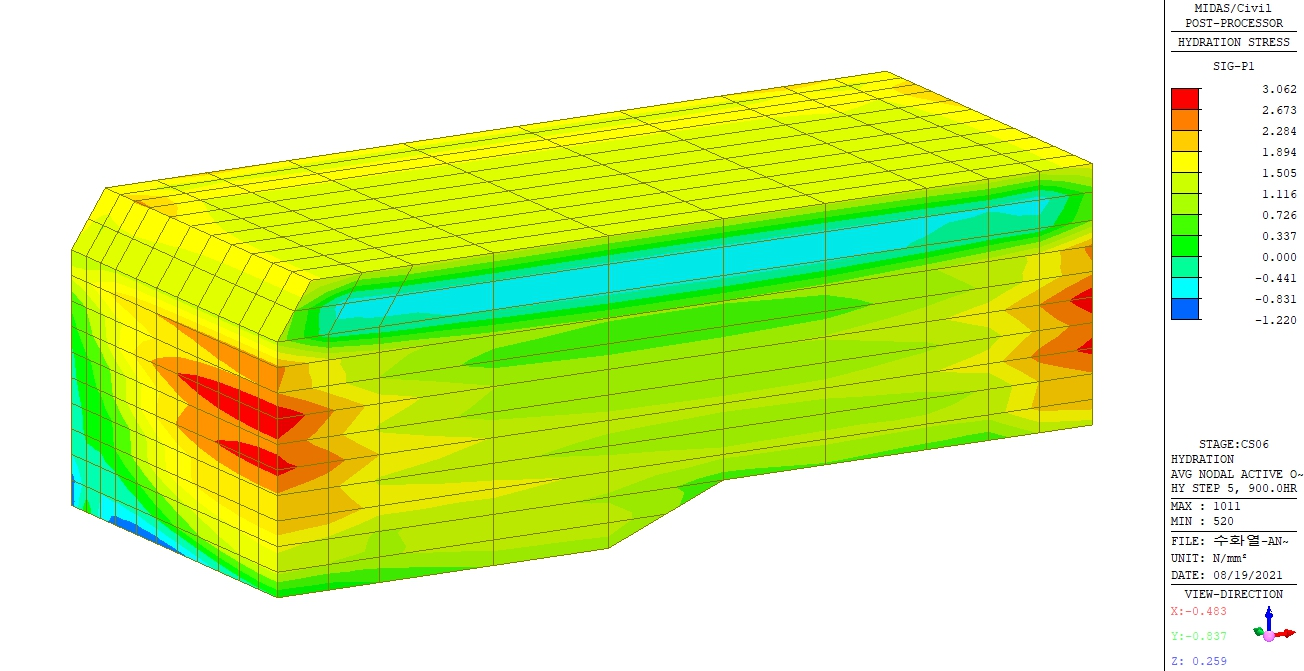Click the Y:-0.837 direction value
Screen dimensions: 1304x671
click(1198, 636)
